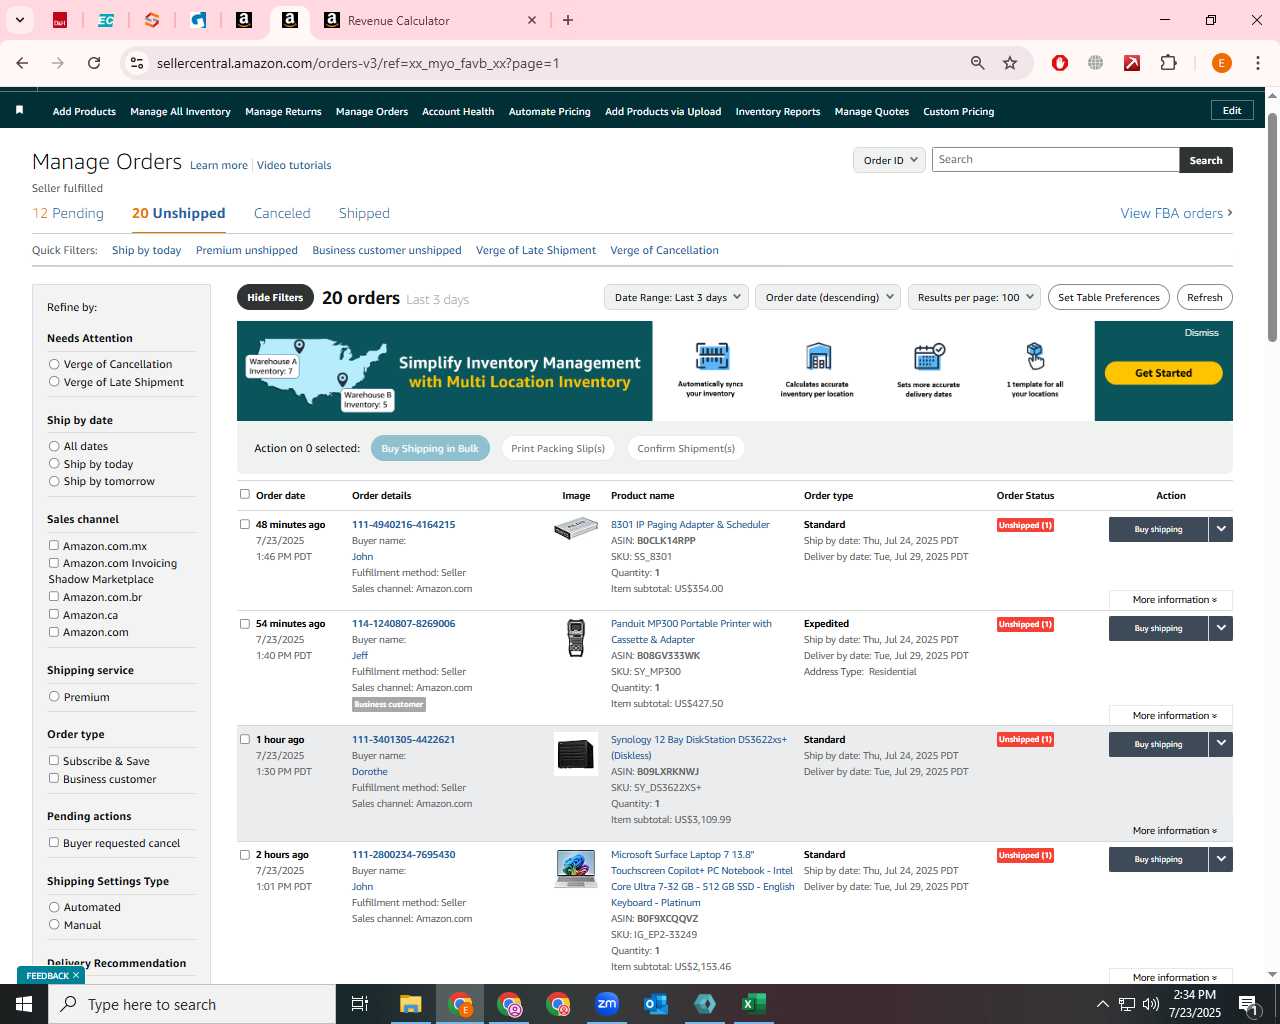The image size is (1280, 1024).
Task: Check the Amazon.ca sales channel box
Action: pos(54,614)
